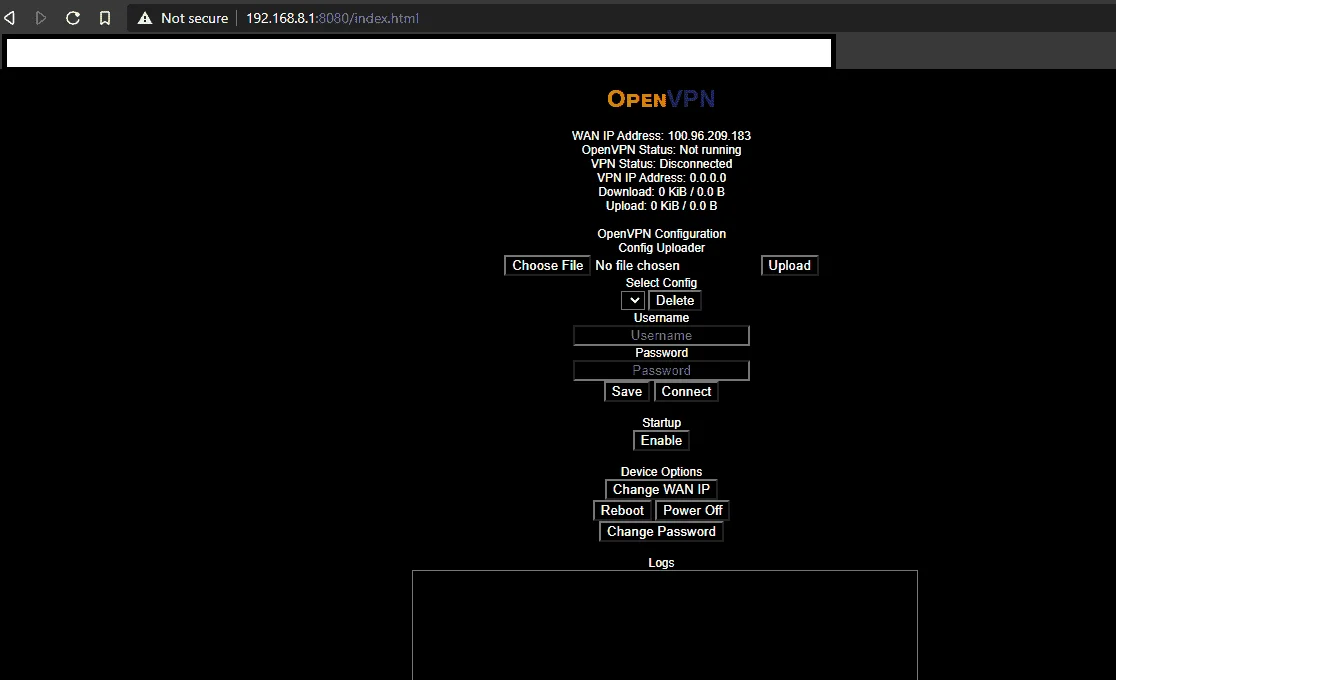Open the Select Config dropdown
1334x680 pixels.
[633, 300]
